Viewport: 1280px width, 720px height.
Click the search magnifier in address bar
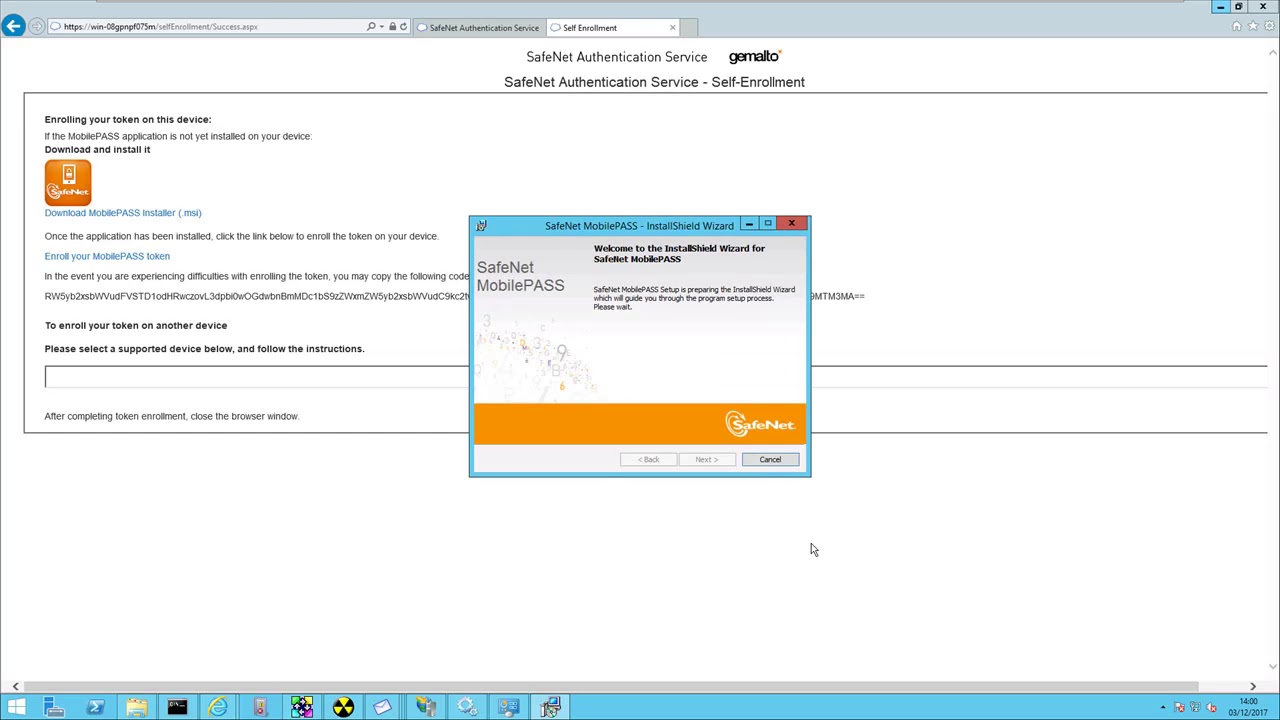click(x=371, y=27)
